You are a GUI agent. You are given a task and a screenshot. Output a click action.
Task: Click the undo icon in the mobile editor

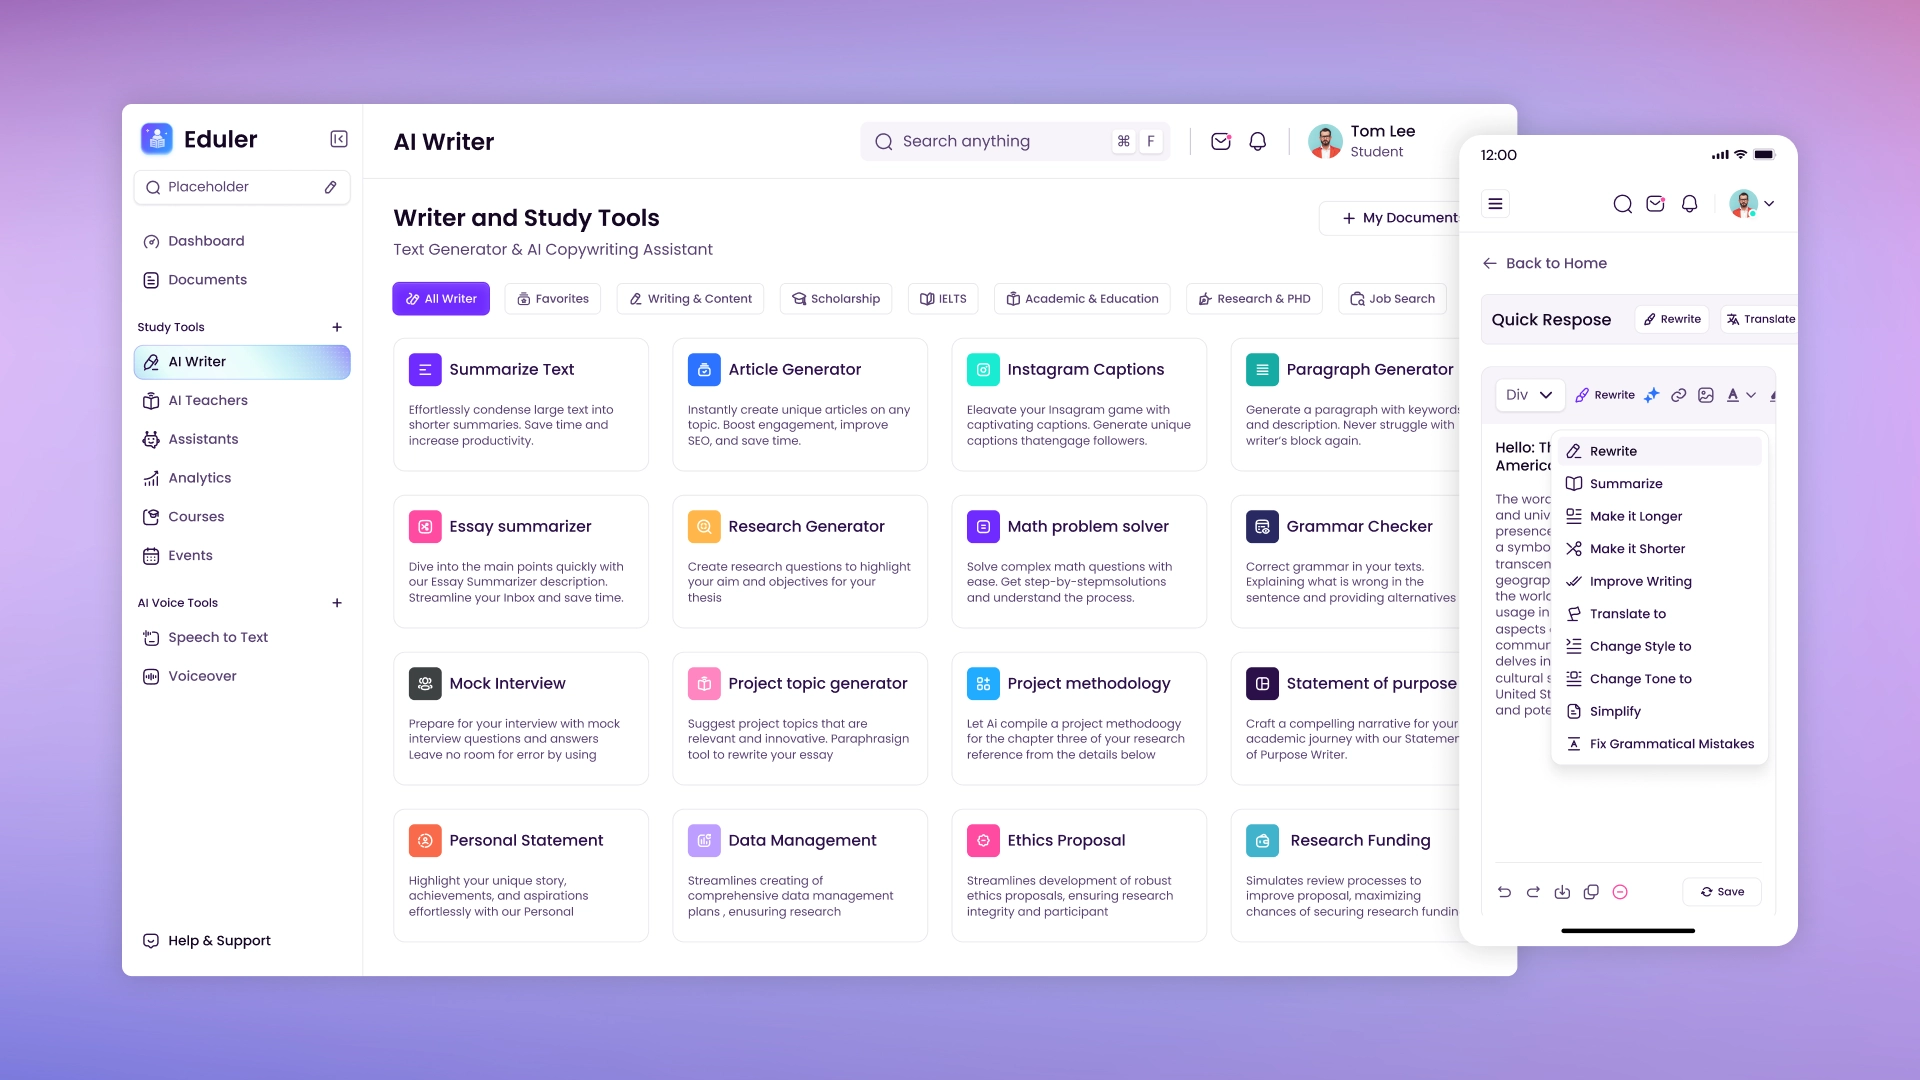[x=1505, y=892]
